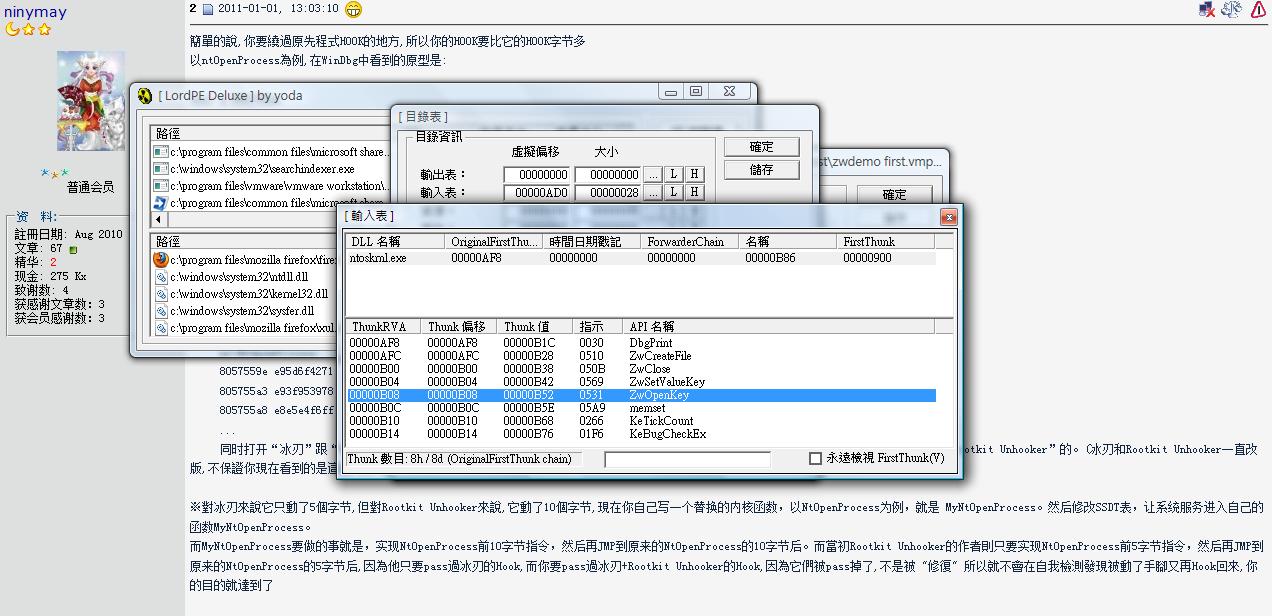This screenshot has height=616, width=1272.
Task: Click the 'FirstThunk' column header
Action: pos(886,241)
